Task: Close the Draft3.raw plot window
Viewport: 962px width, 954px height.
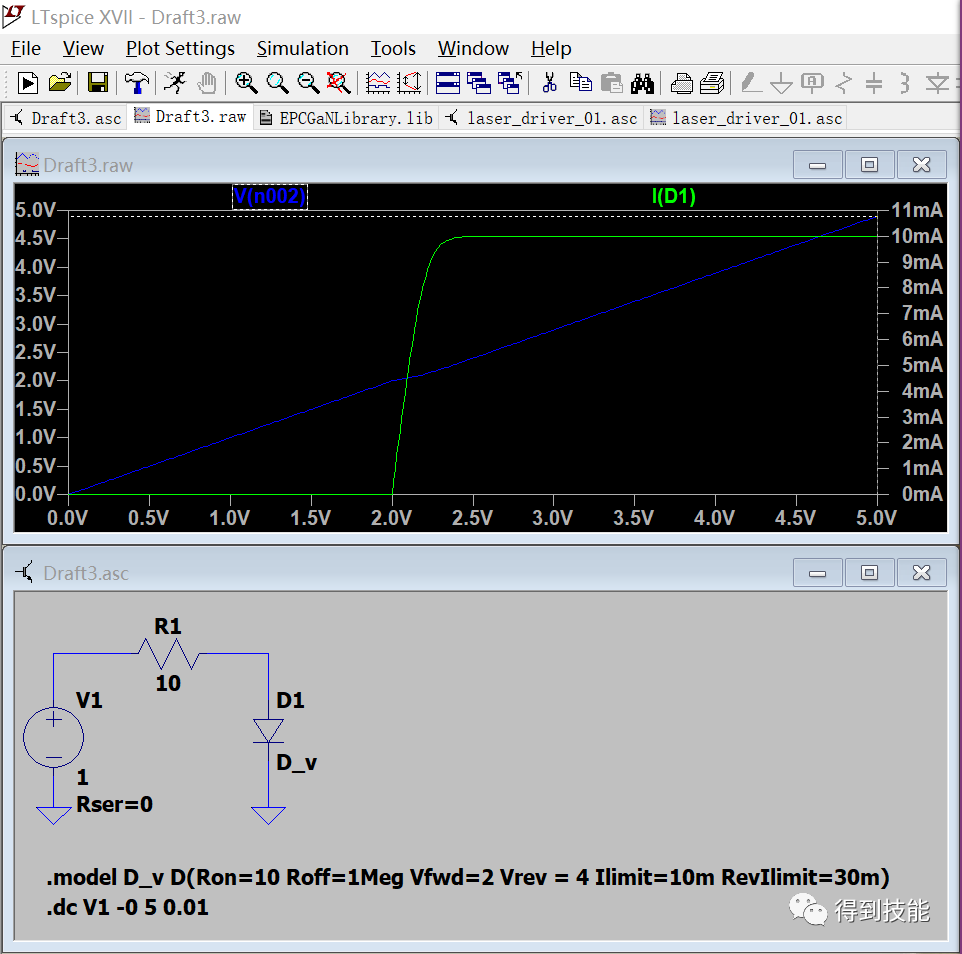Action: [x=922, y=164]
